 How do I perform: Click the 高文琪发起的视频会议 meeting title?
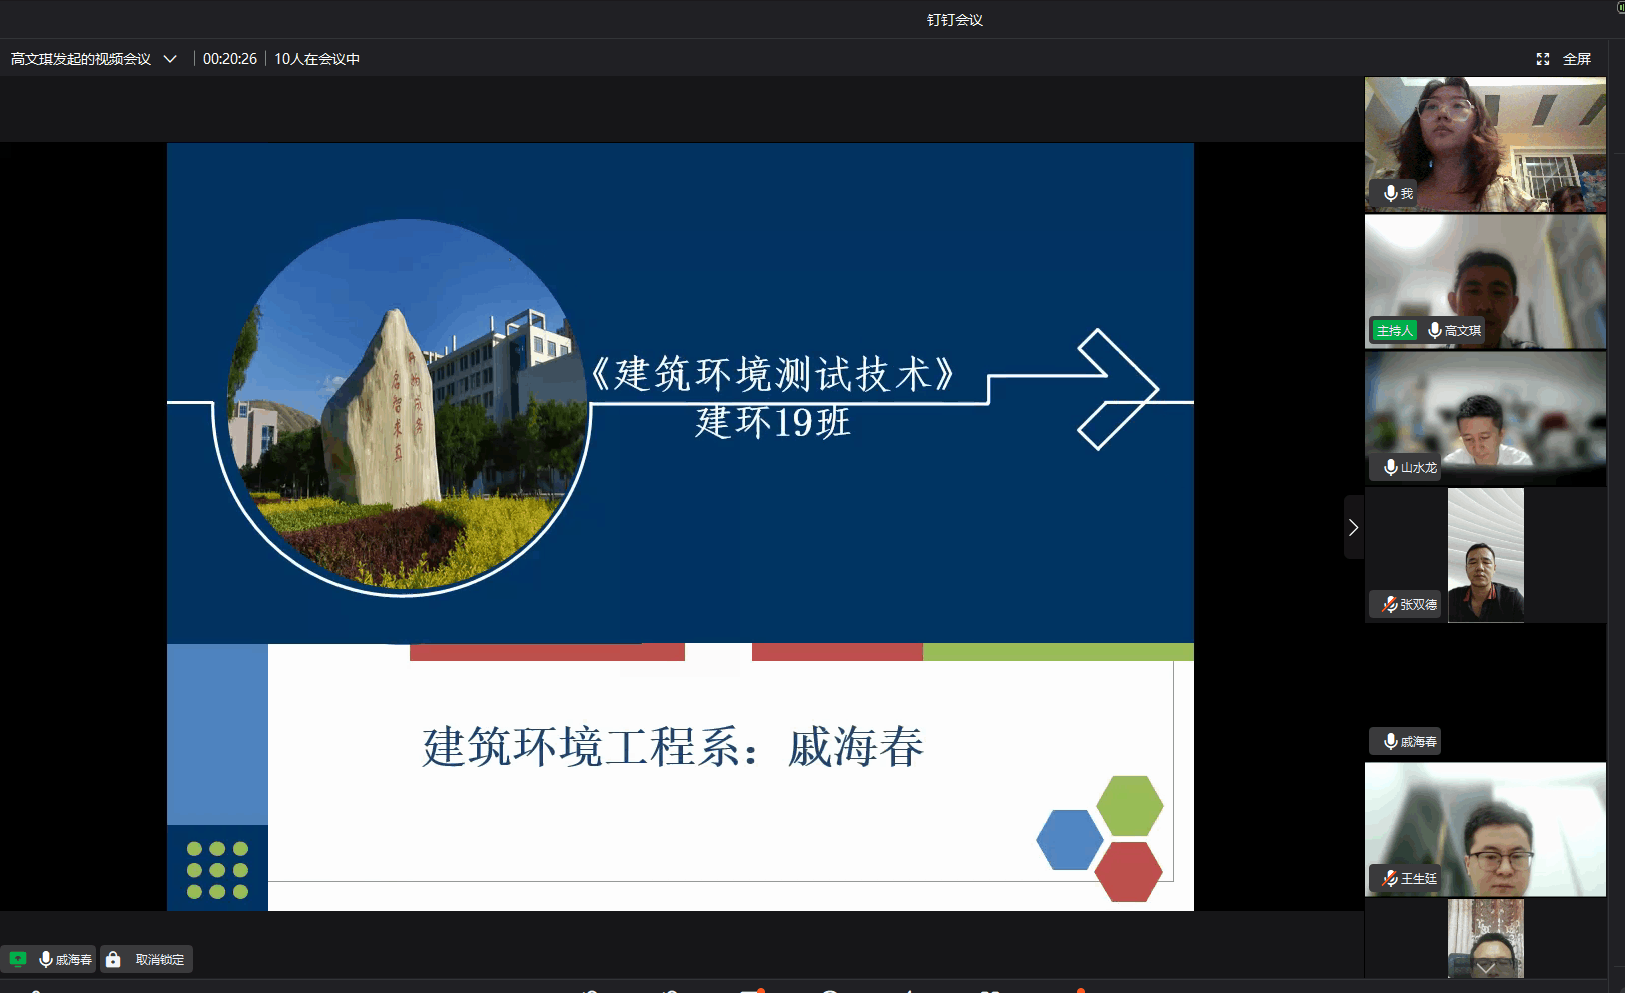coord(81,59)
